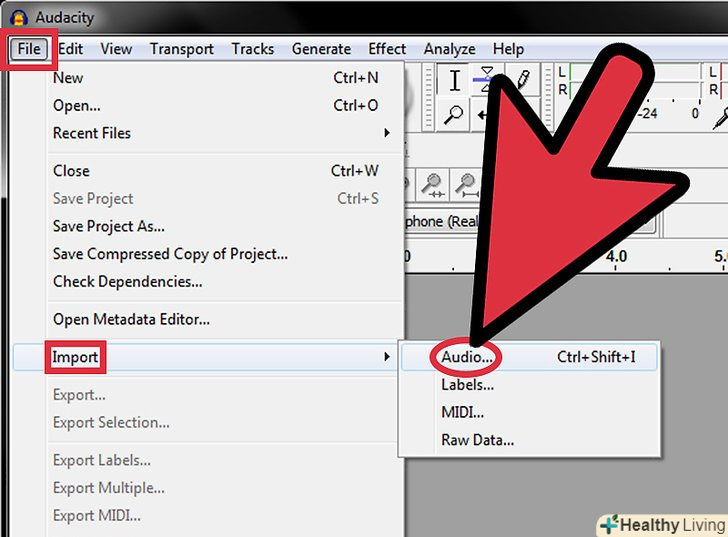Select the Draw pencil tool

pos(523,80)
